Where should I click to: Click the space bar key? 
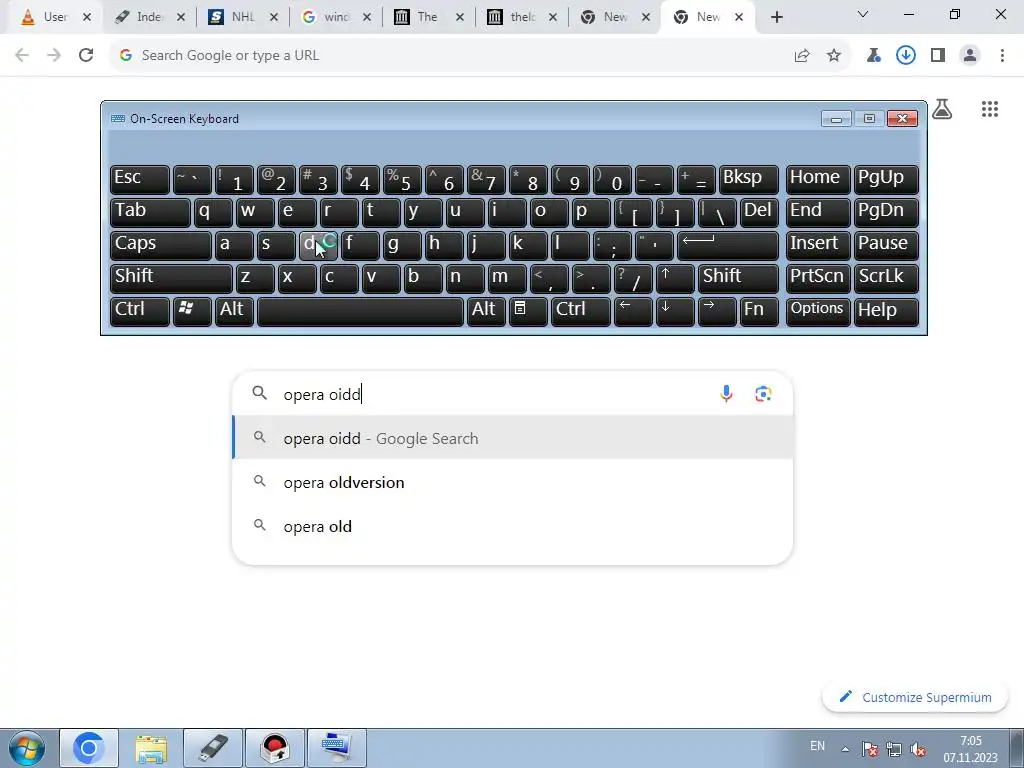(360, 311)
